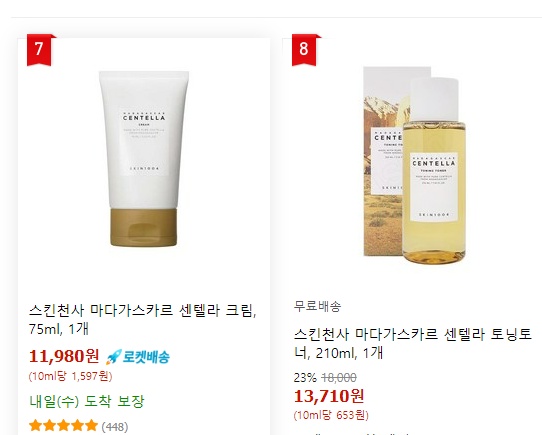The width and height of the screenshot is (542, 435).
Task: Click the first orange rating star
Action: [36, 426]
